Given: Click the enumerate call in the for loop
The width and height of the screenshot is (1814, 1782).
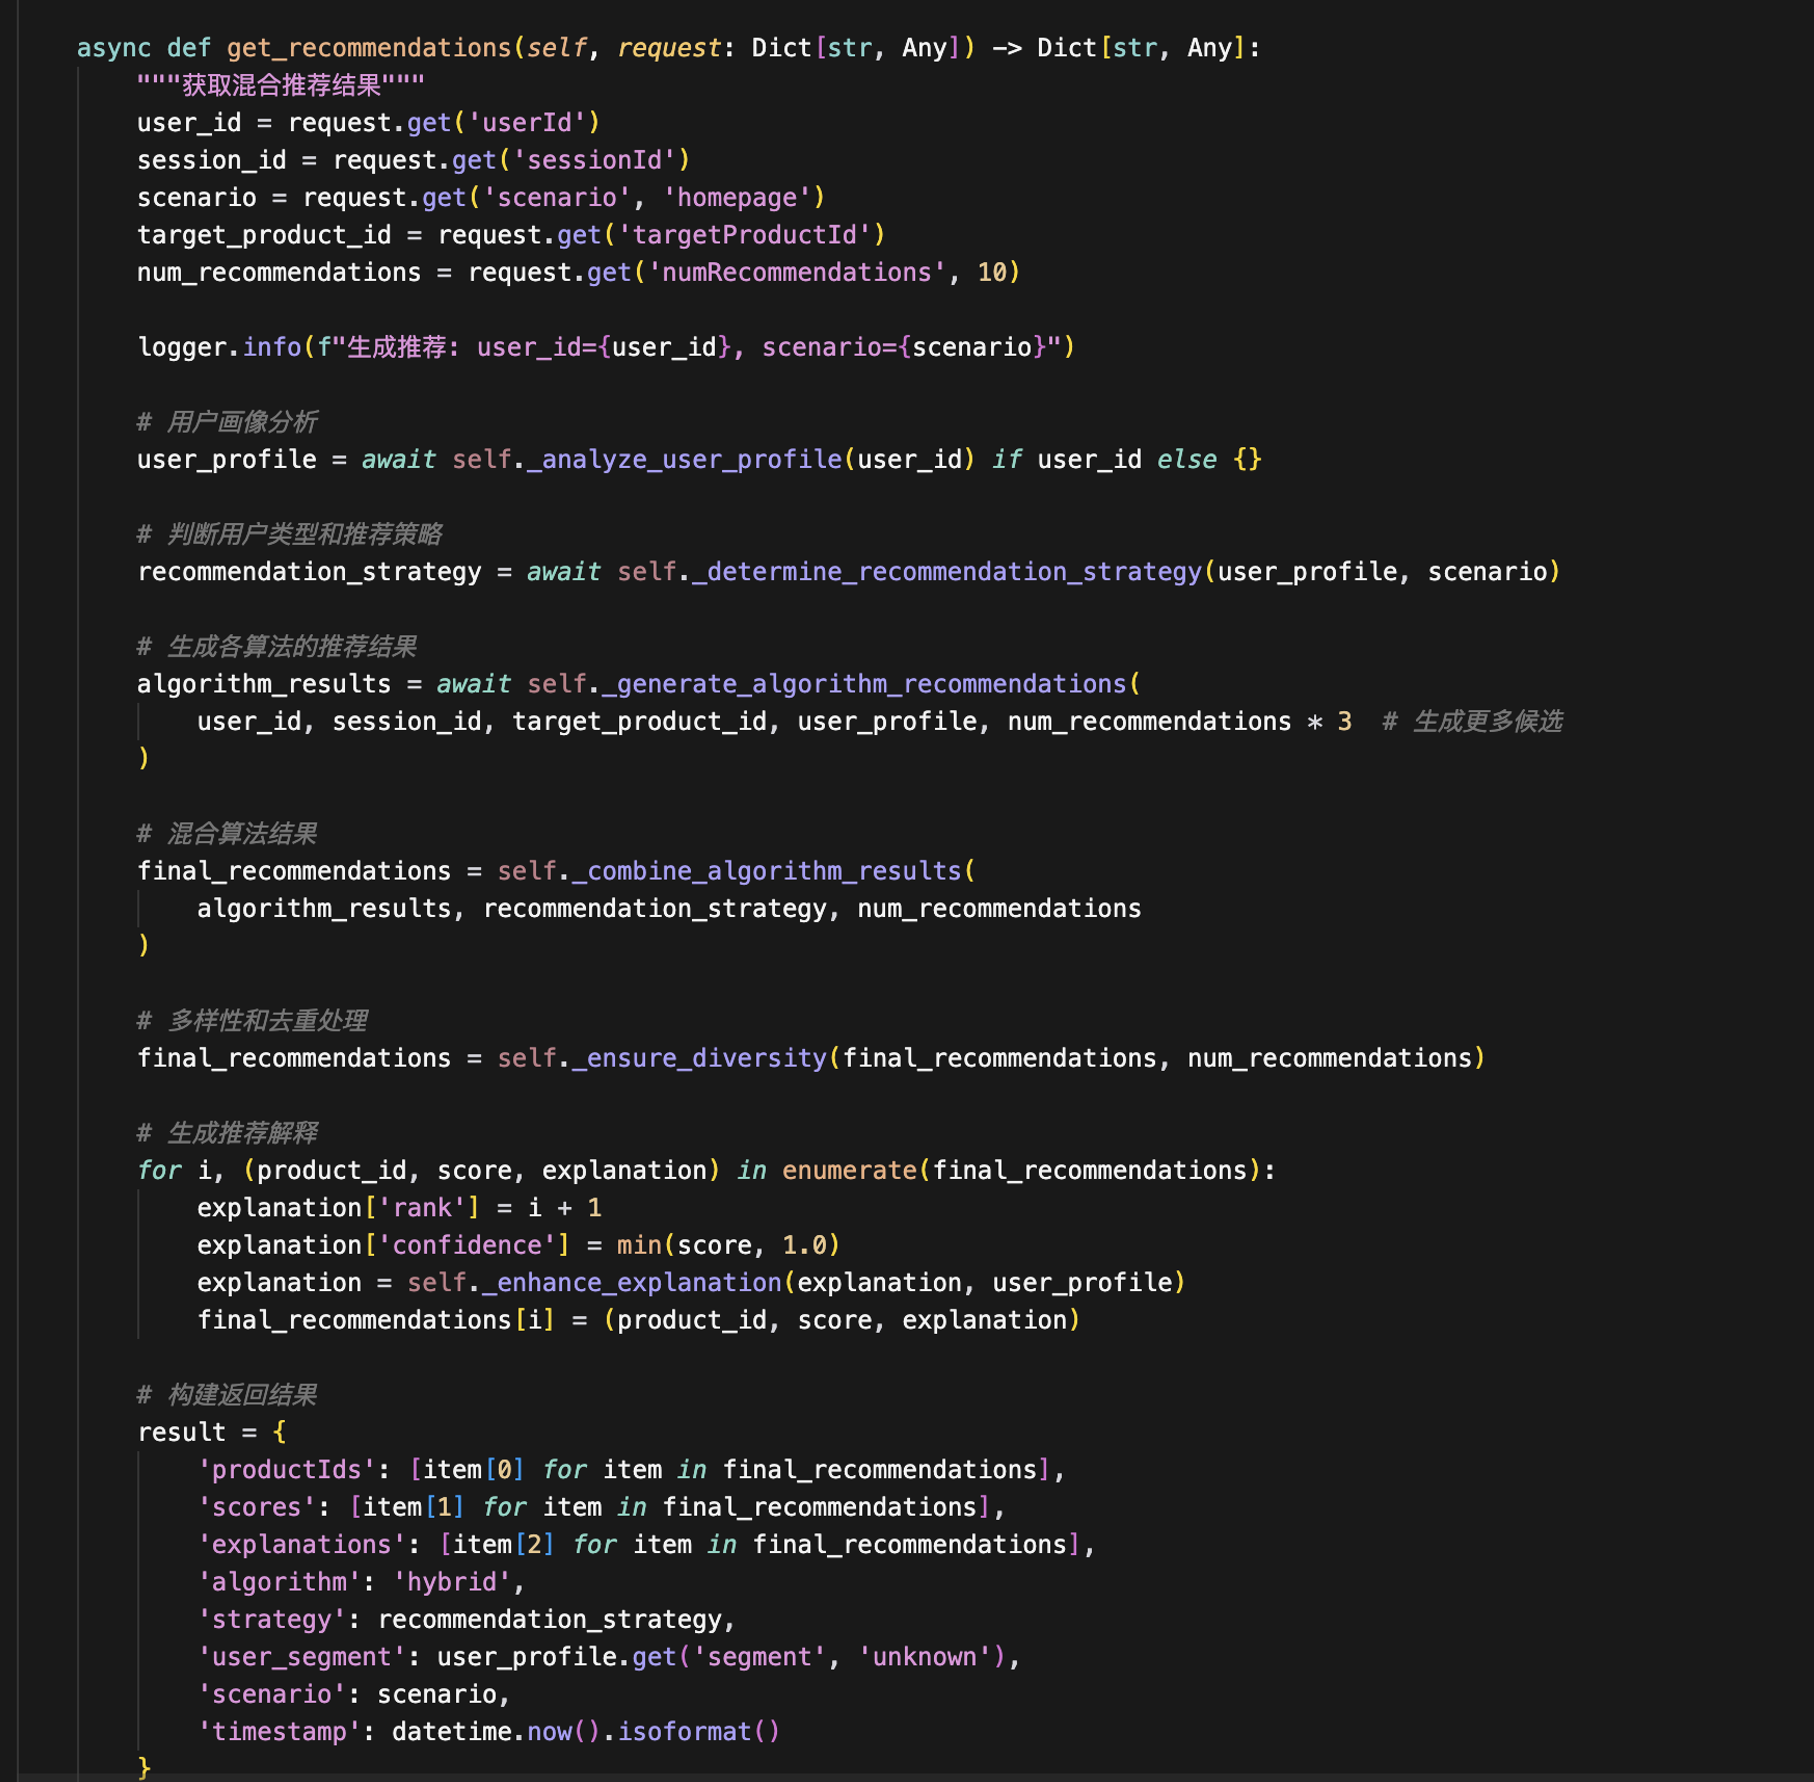Looking at the screenshot, I should [x=1020, y=1170].
